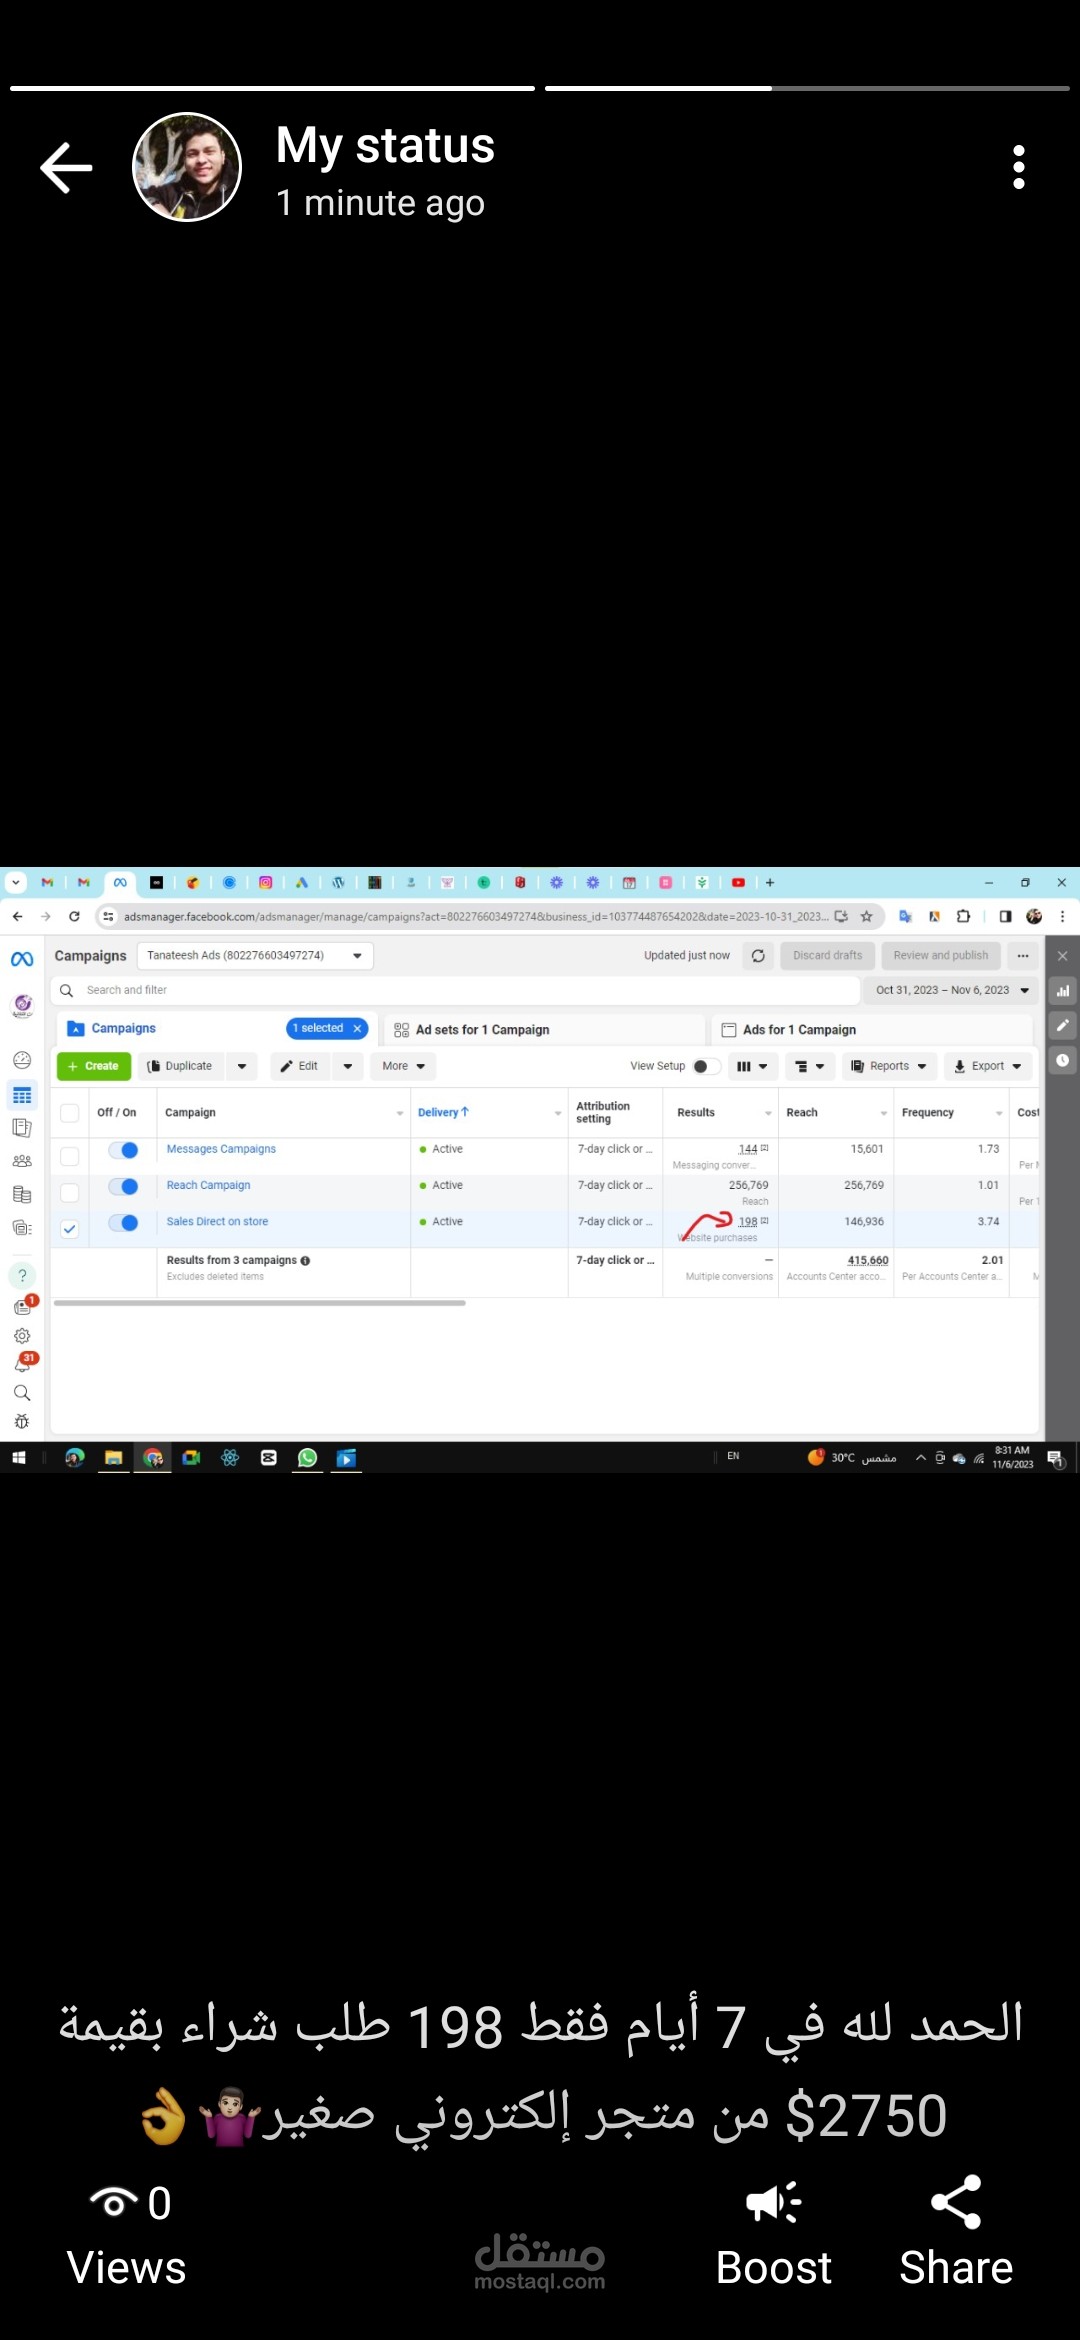
Task: Open Billing coins icon in sidebar
Action: pyautogui.click(x=22, y=1194)
